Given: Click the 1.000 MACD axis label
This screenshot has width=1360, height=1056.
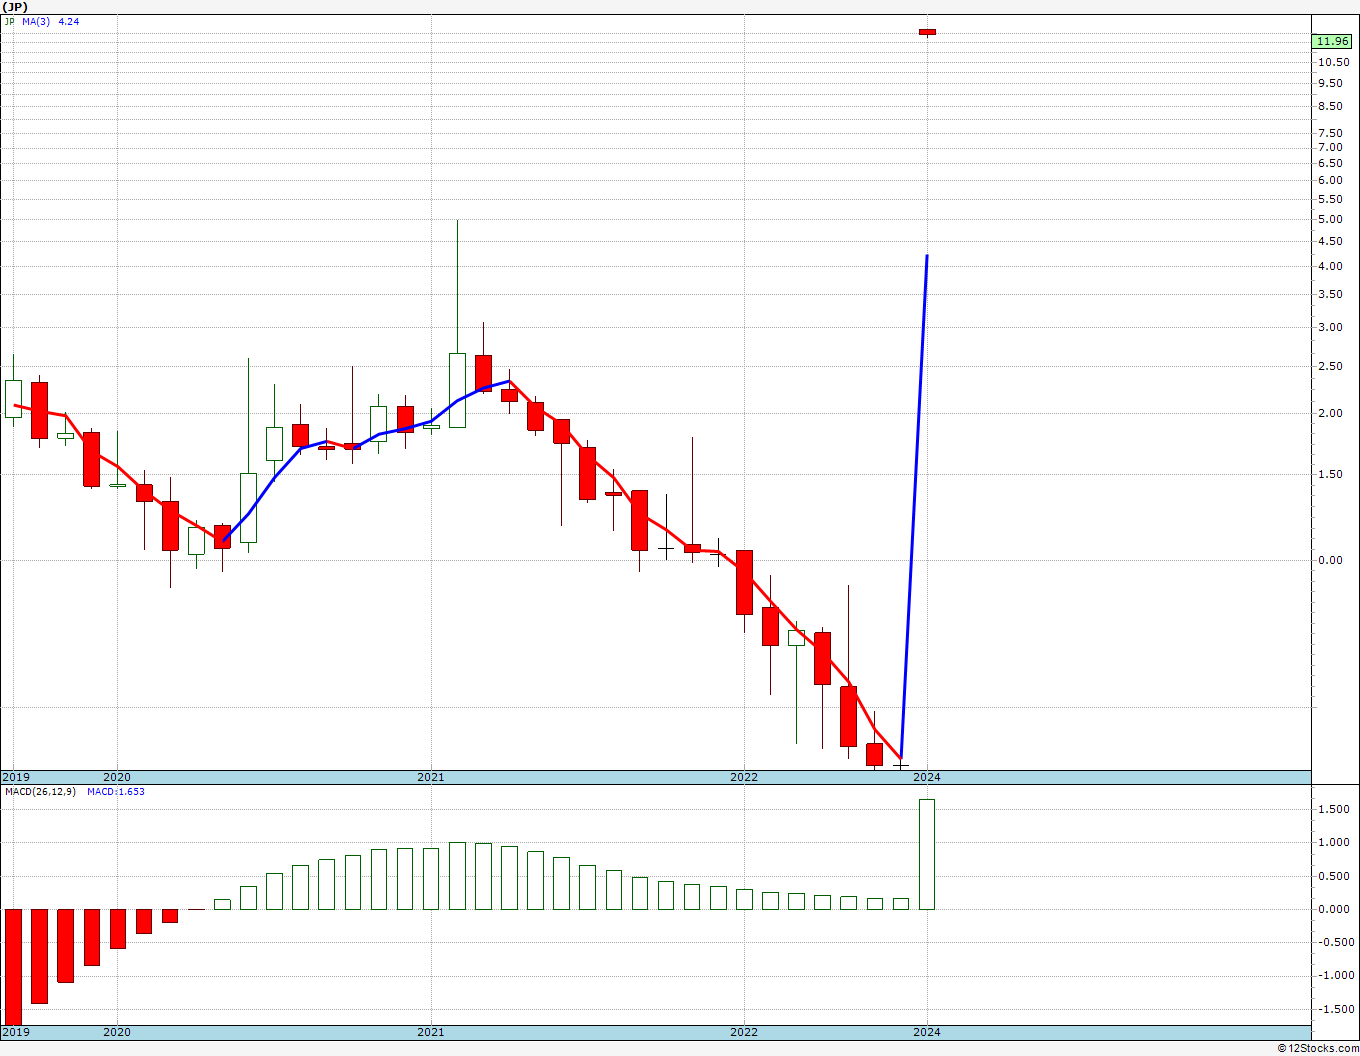Looking at the screenshot, I should 1333,843.
